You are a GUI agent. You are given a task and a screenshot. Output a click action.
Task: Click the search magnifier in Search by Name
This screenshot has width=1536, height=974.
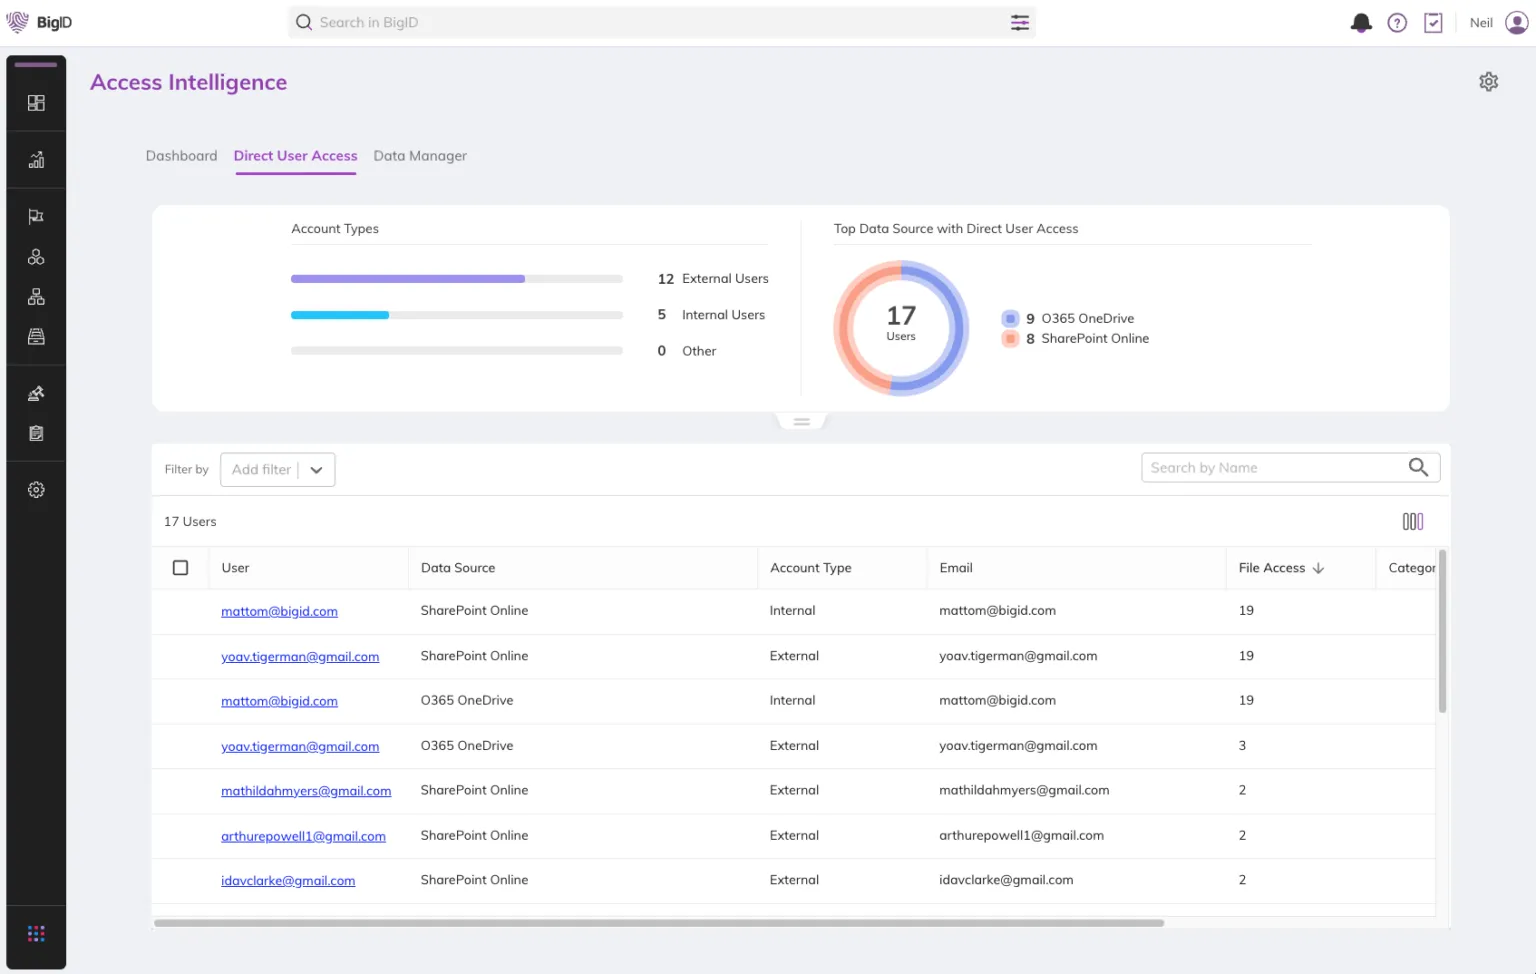[x=1418, y=467]
